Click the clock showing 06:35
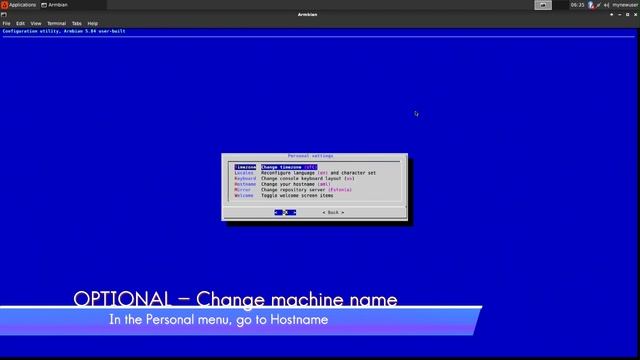This screenshot has width=640, height=360. click(577, 5)
